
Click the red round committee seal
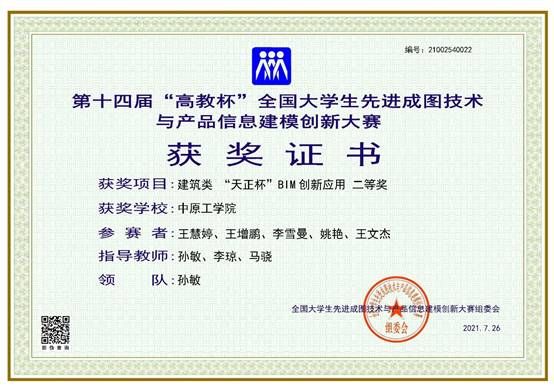point(396,309)
